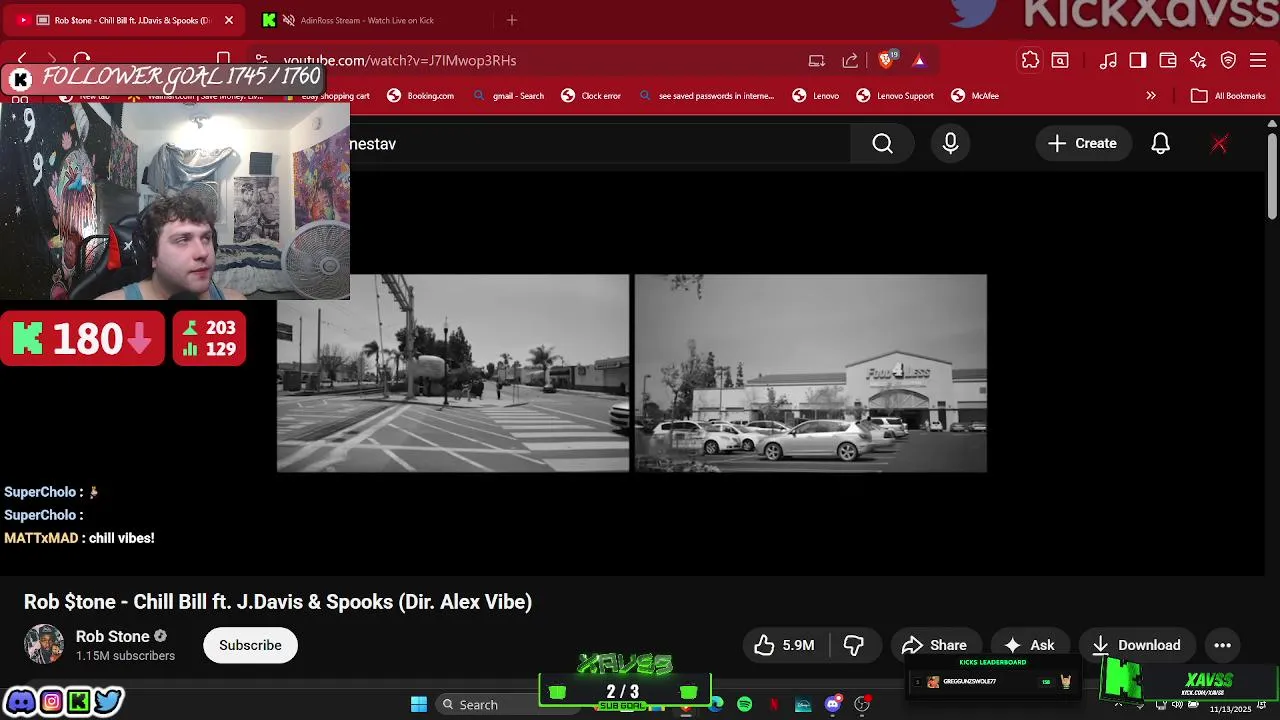Download the Chill Bill video

click(x=1136, y=645)
